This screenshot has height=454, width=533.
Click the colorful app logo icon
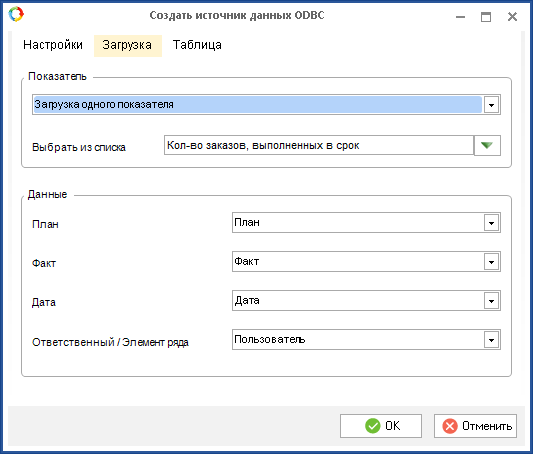[x=16, y=14]
